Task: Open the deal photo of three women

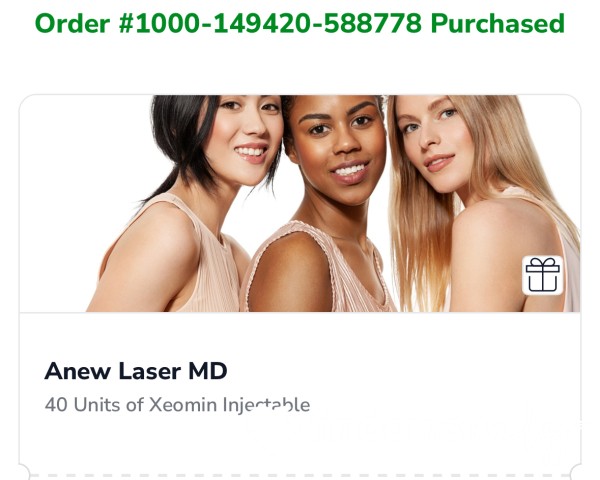Action: (x=300, y=203)
